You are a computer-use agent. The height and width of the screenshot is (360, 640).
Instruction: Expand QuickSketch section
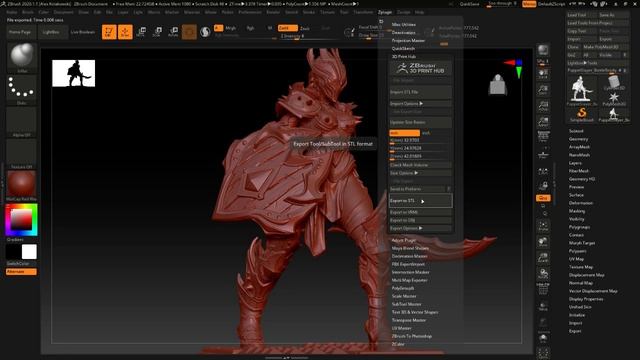tap(403, 48)
